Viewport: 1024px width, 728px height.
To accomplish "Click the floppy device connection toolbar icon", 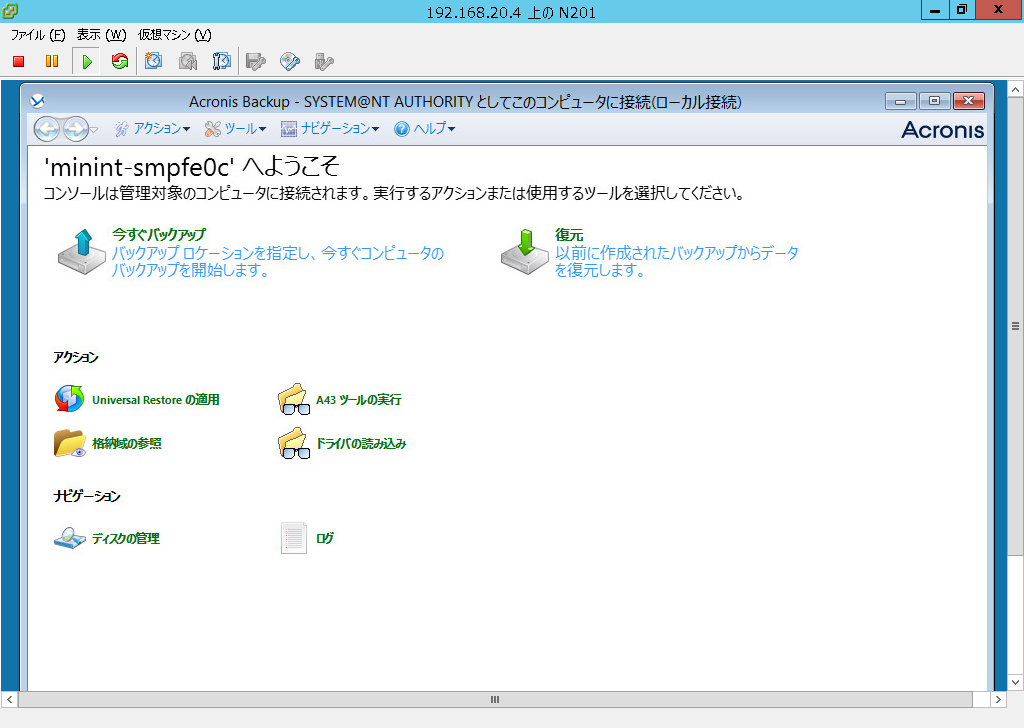I will [255, 61].
